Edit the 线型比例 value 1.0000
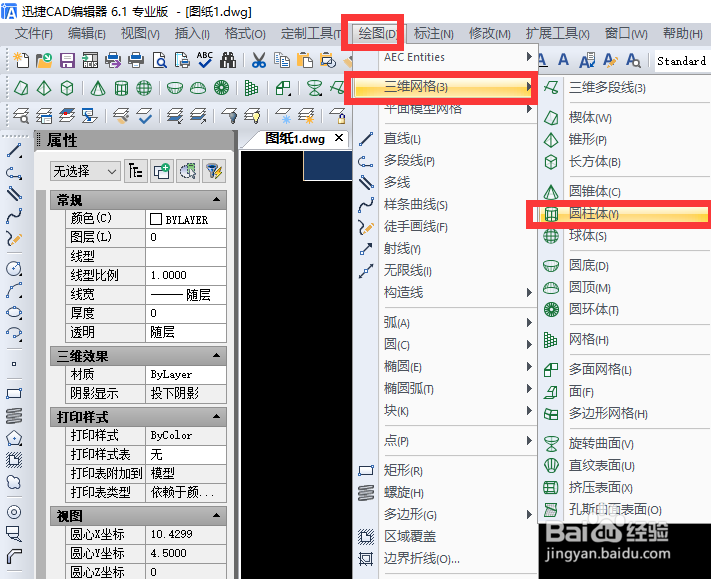This screenshot has height=579, width=711. pos(186,275)
